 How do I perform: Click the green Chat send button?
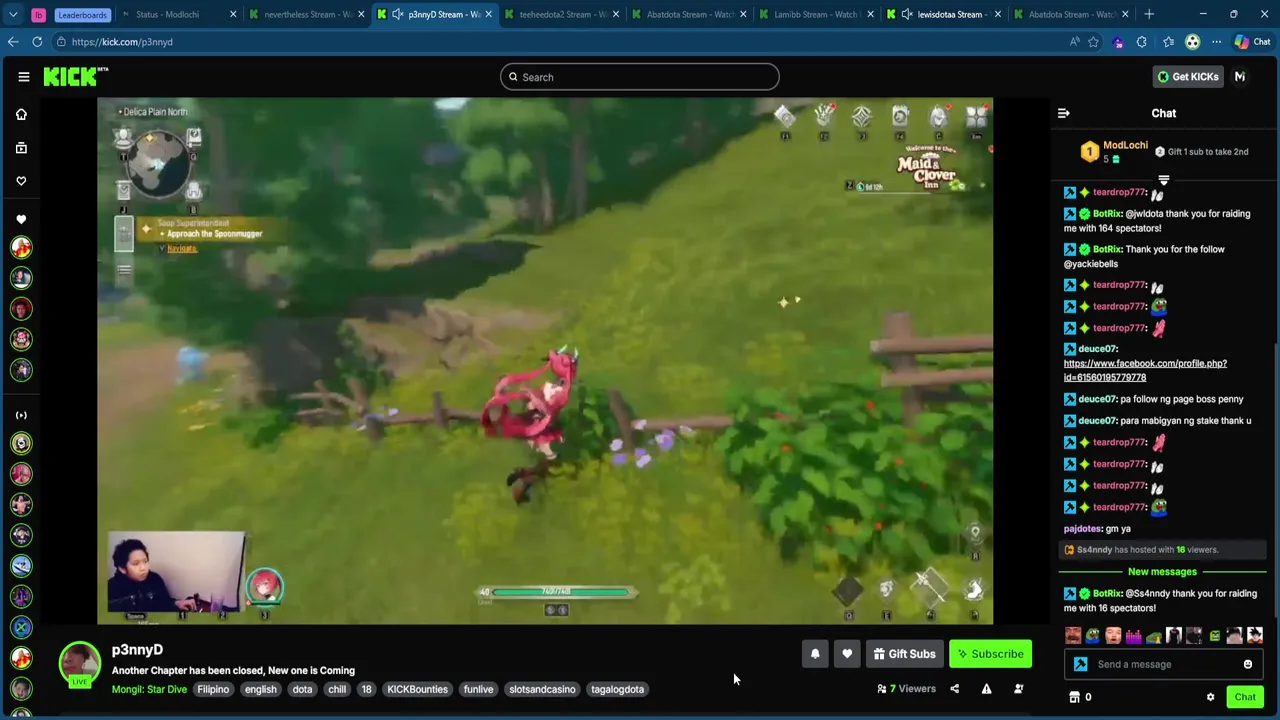pyautogui.click(x=1245, y=697)
